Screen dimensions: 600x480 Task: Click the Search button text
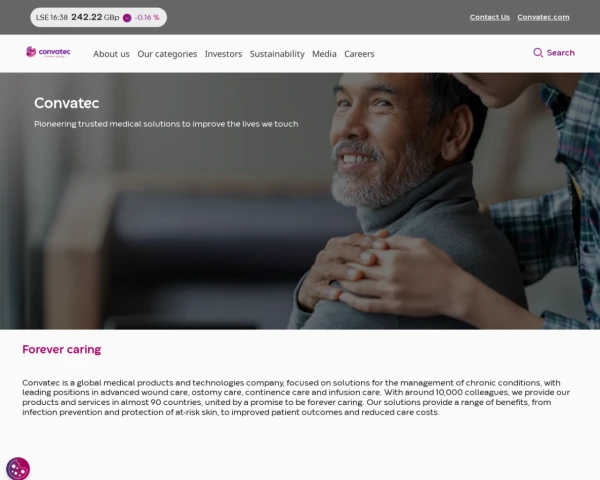click(x=561, y=53)
